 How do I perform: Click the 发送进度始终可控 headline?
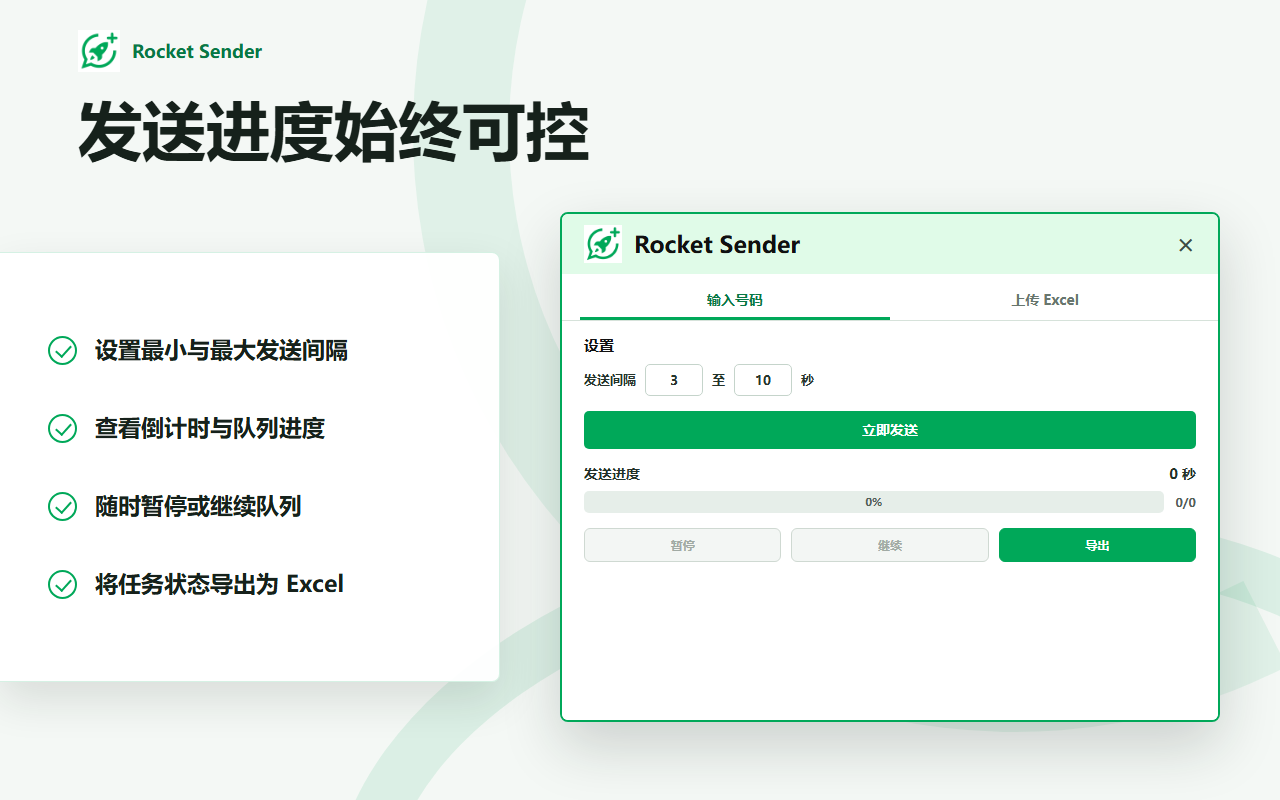pos(334,131)
